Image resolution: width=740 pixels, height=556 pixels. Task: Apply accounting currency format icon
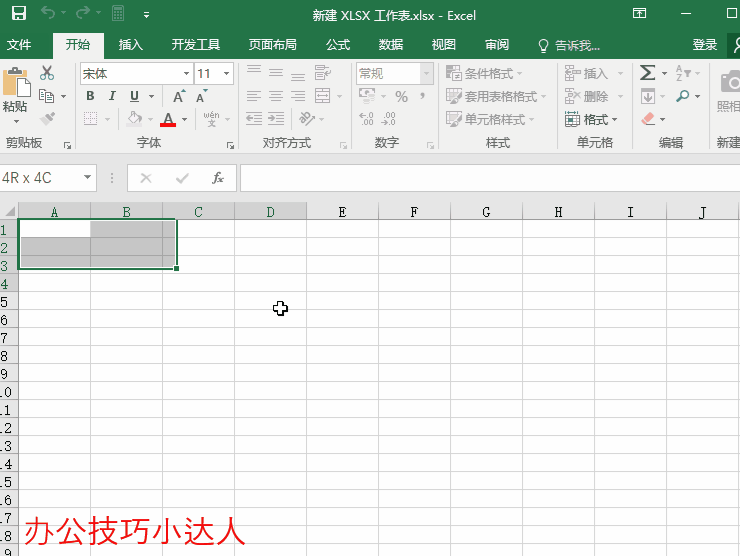367,96
